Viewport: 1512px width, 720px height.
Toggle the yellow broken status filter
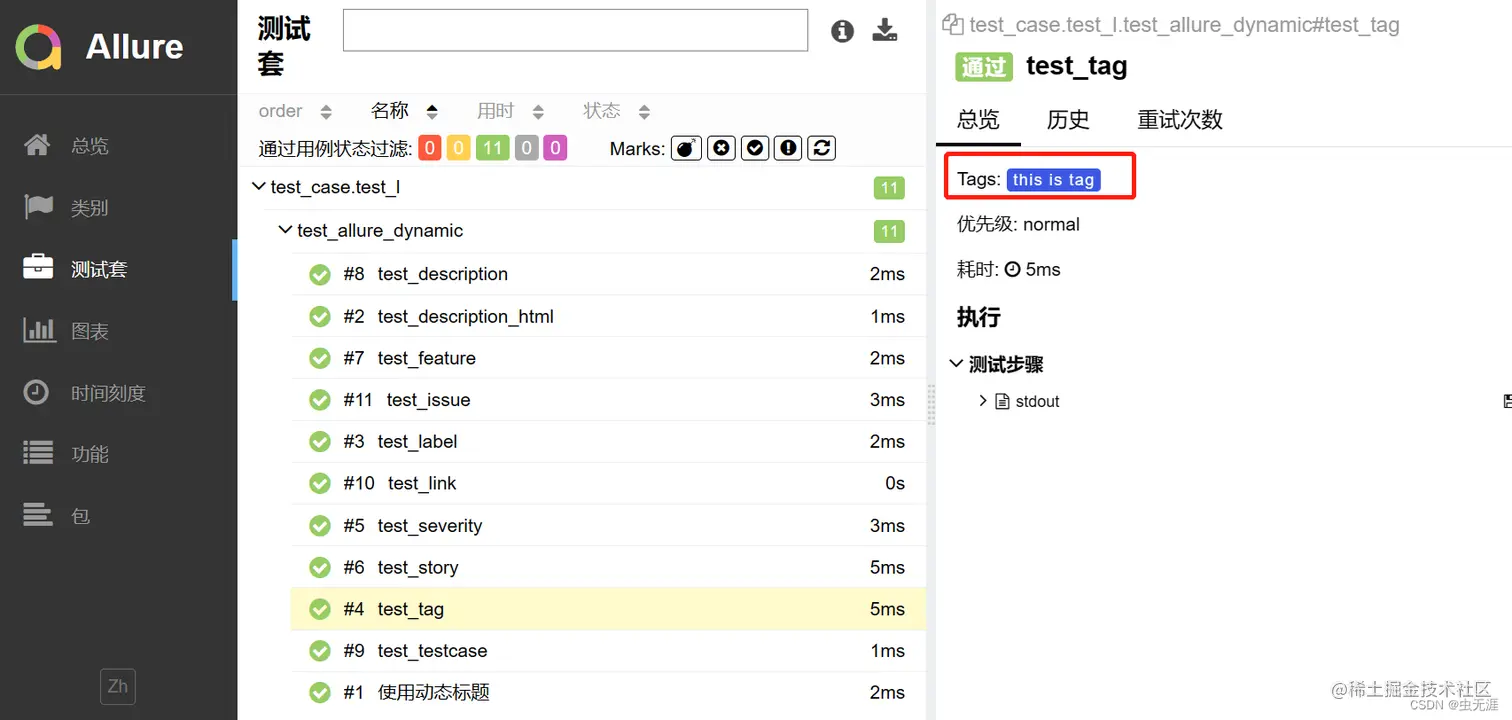tap(459, 148)
